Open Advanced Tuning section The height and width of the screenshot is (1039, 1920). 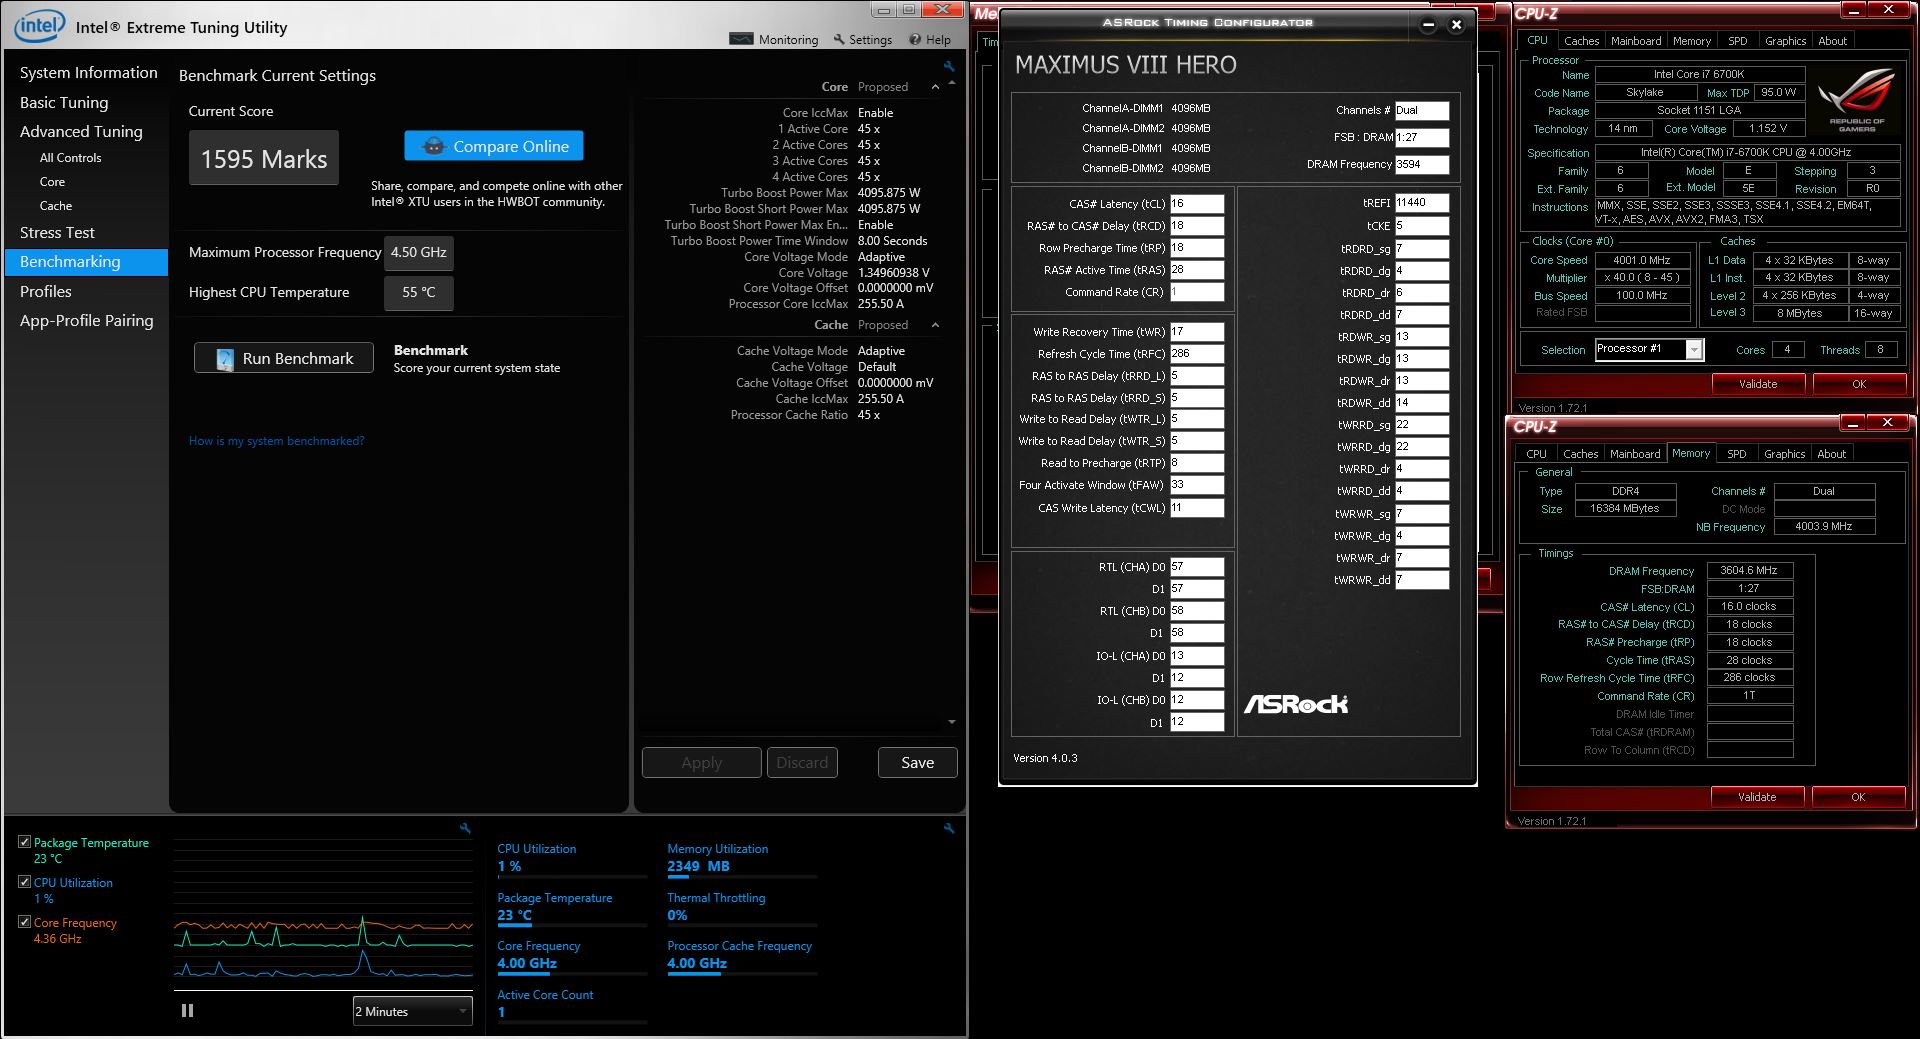81,131
